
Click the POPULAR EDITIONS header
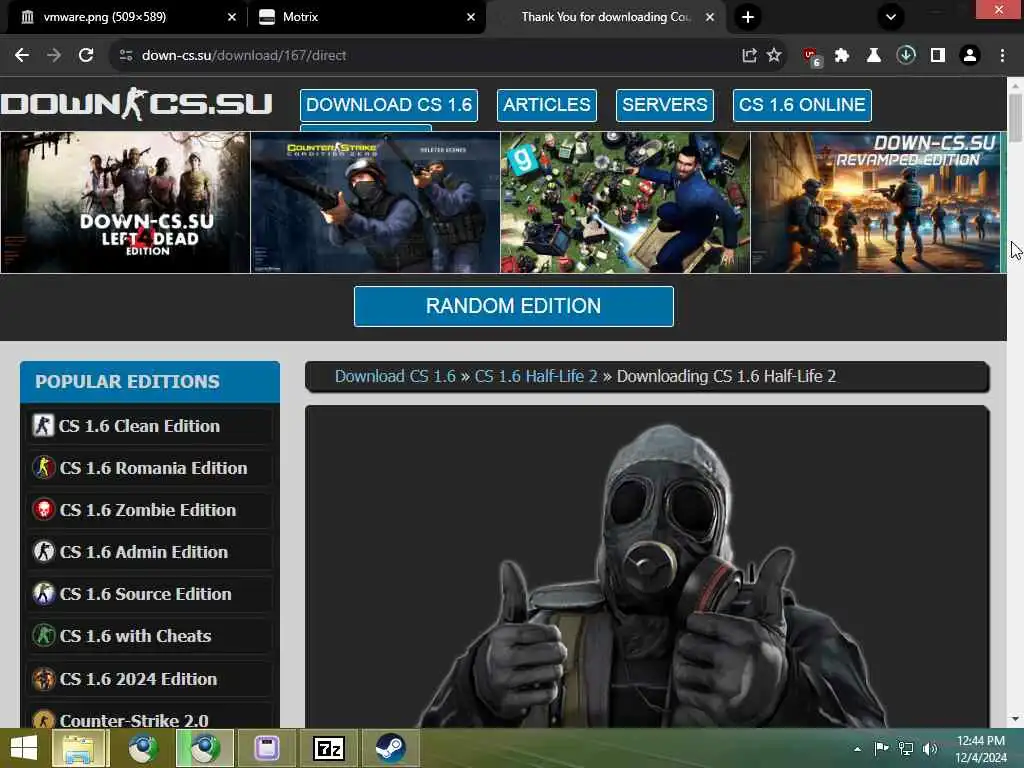click(150, 381)
